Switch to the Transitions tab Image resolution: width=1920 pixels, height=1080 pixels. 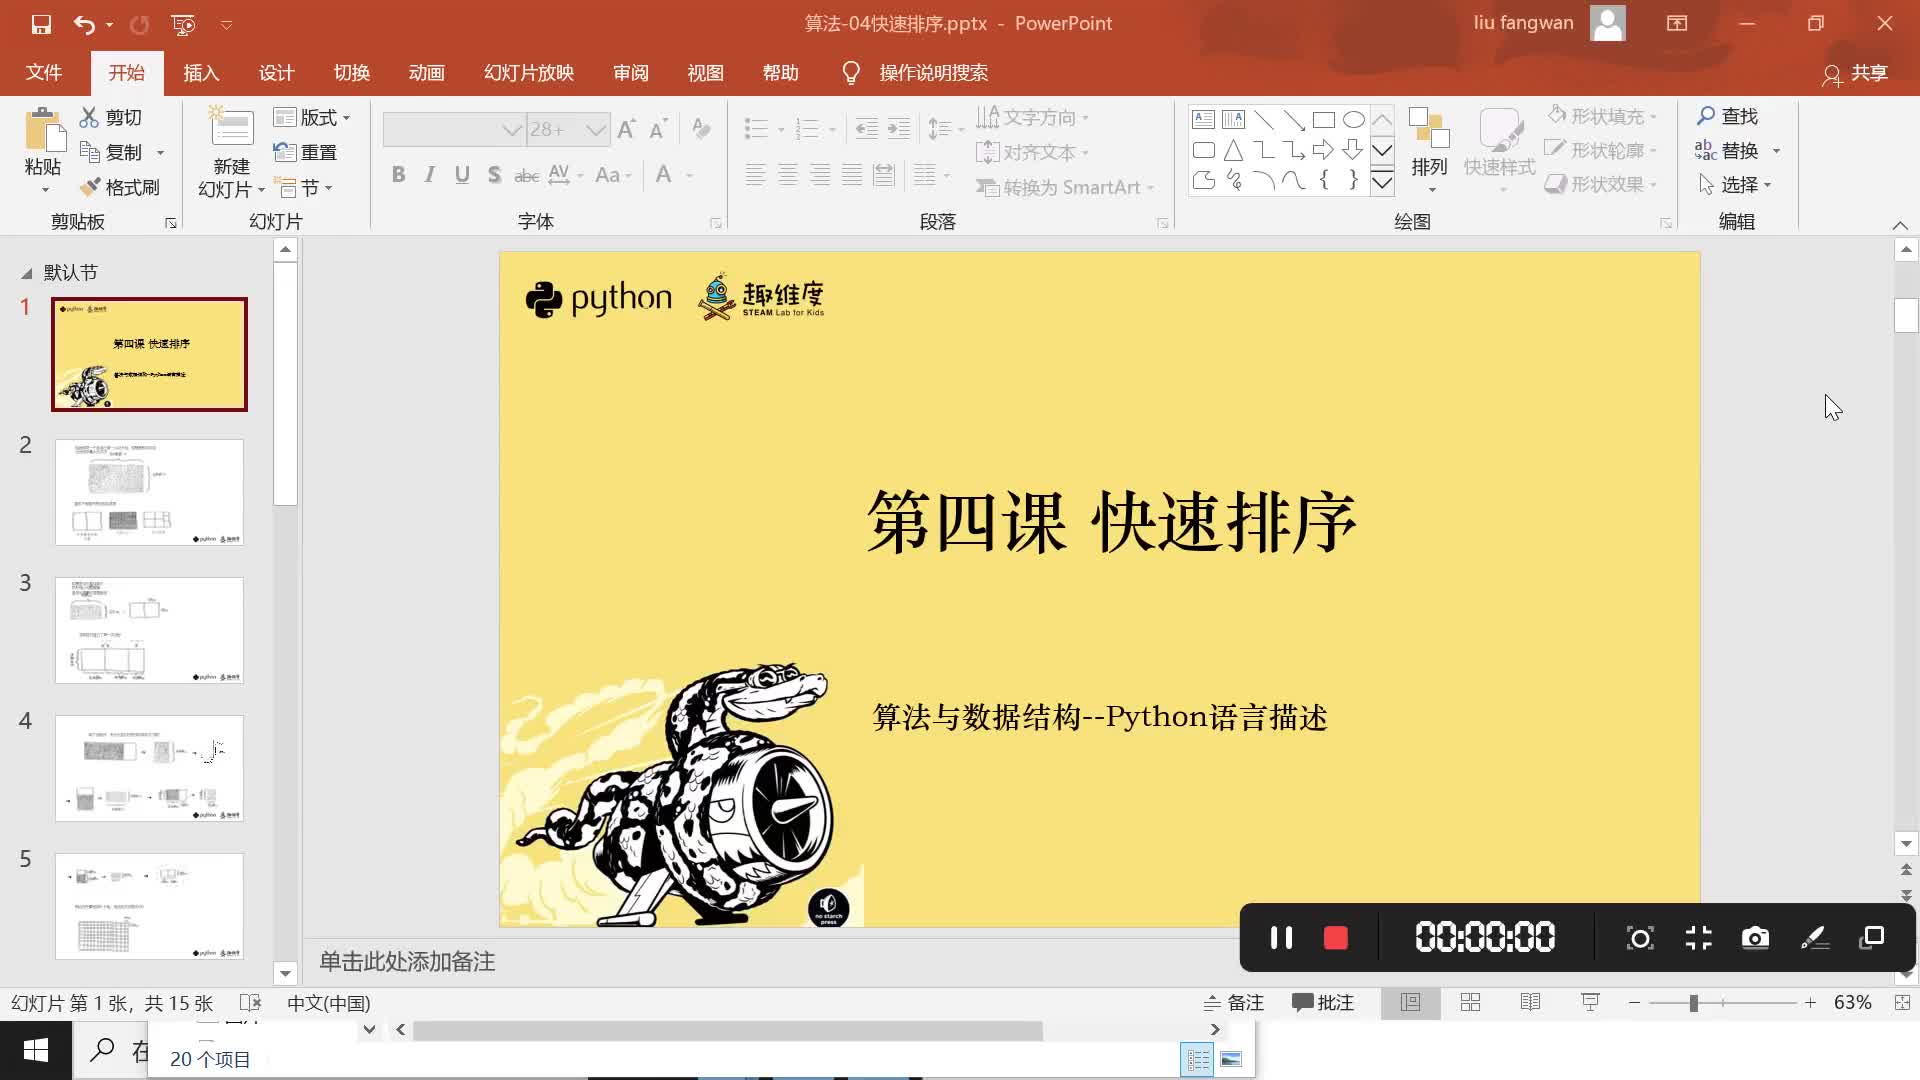coord(351,73)
